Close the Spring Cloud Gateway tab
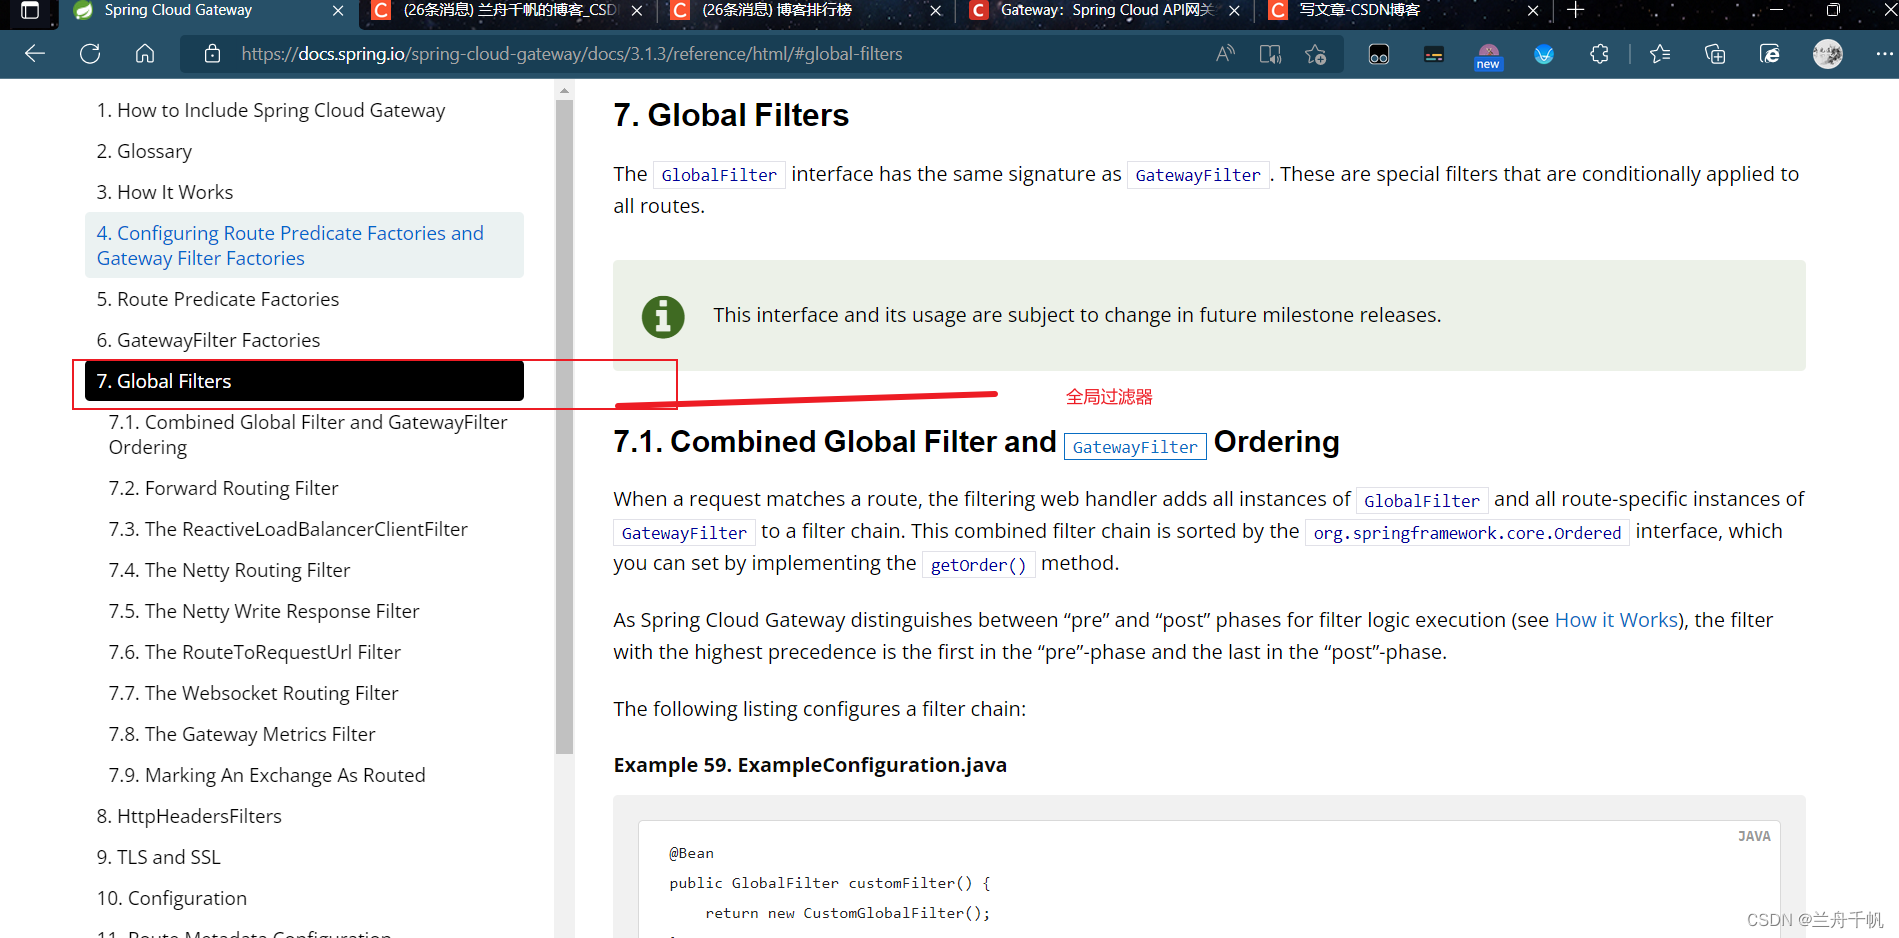Screen dimensions: 1899x938 point(338,11)
